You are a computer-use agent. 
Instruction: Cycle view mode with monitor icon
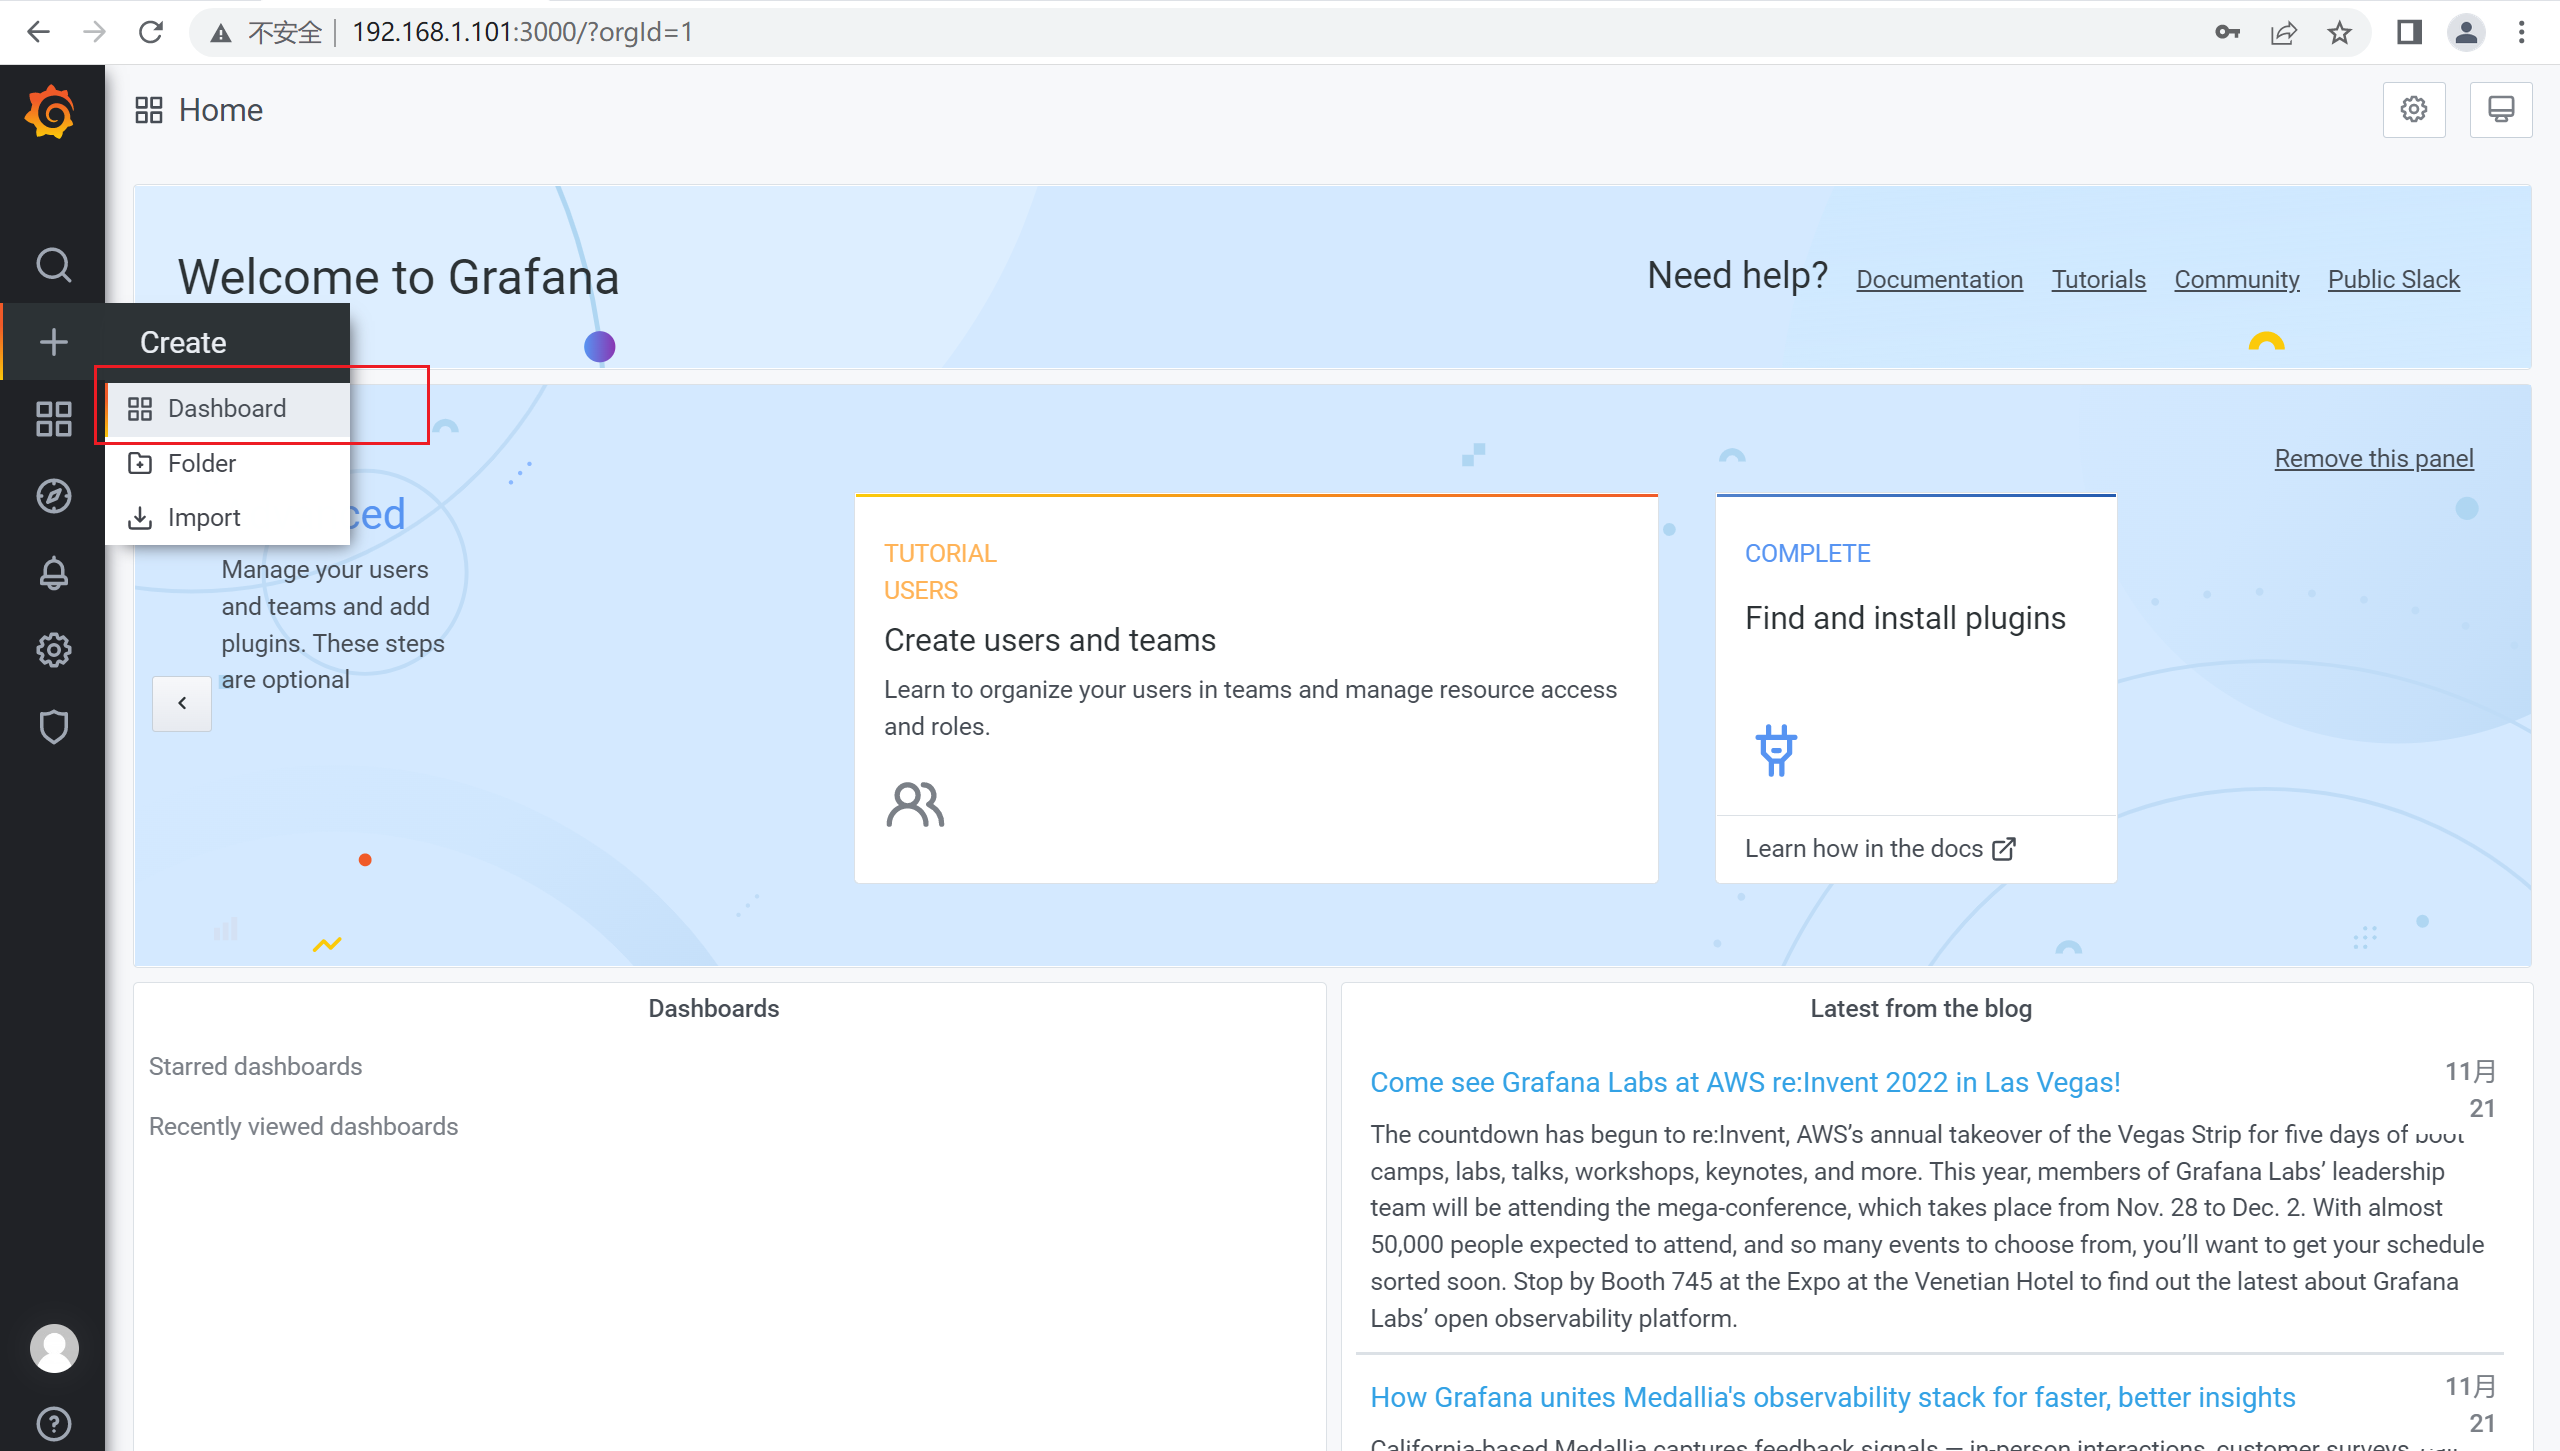tap(2501, 110)
